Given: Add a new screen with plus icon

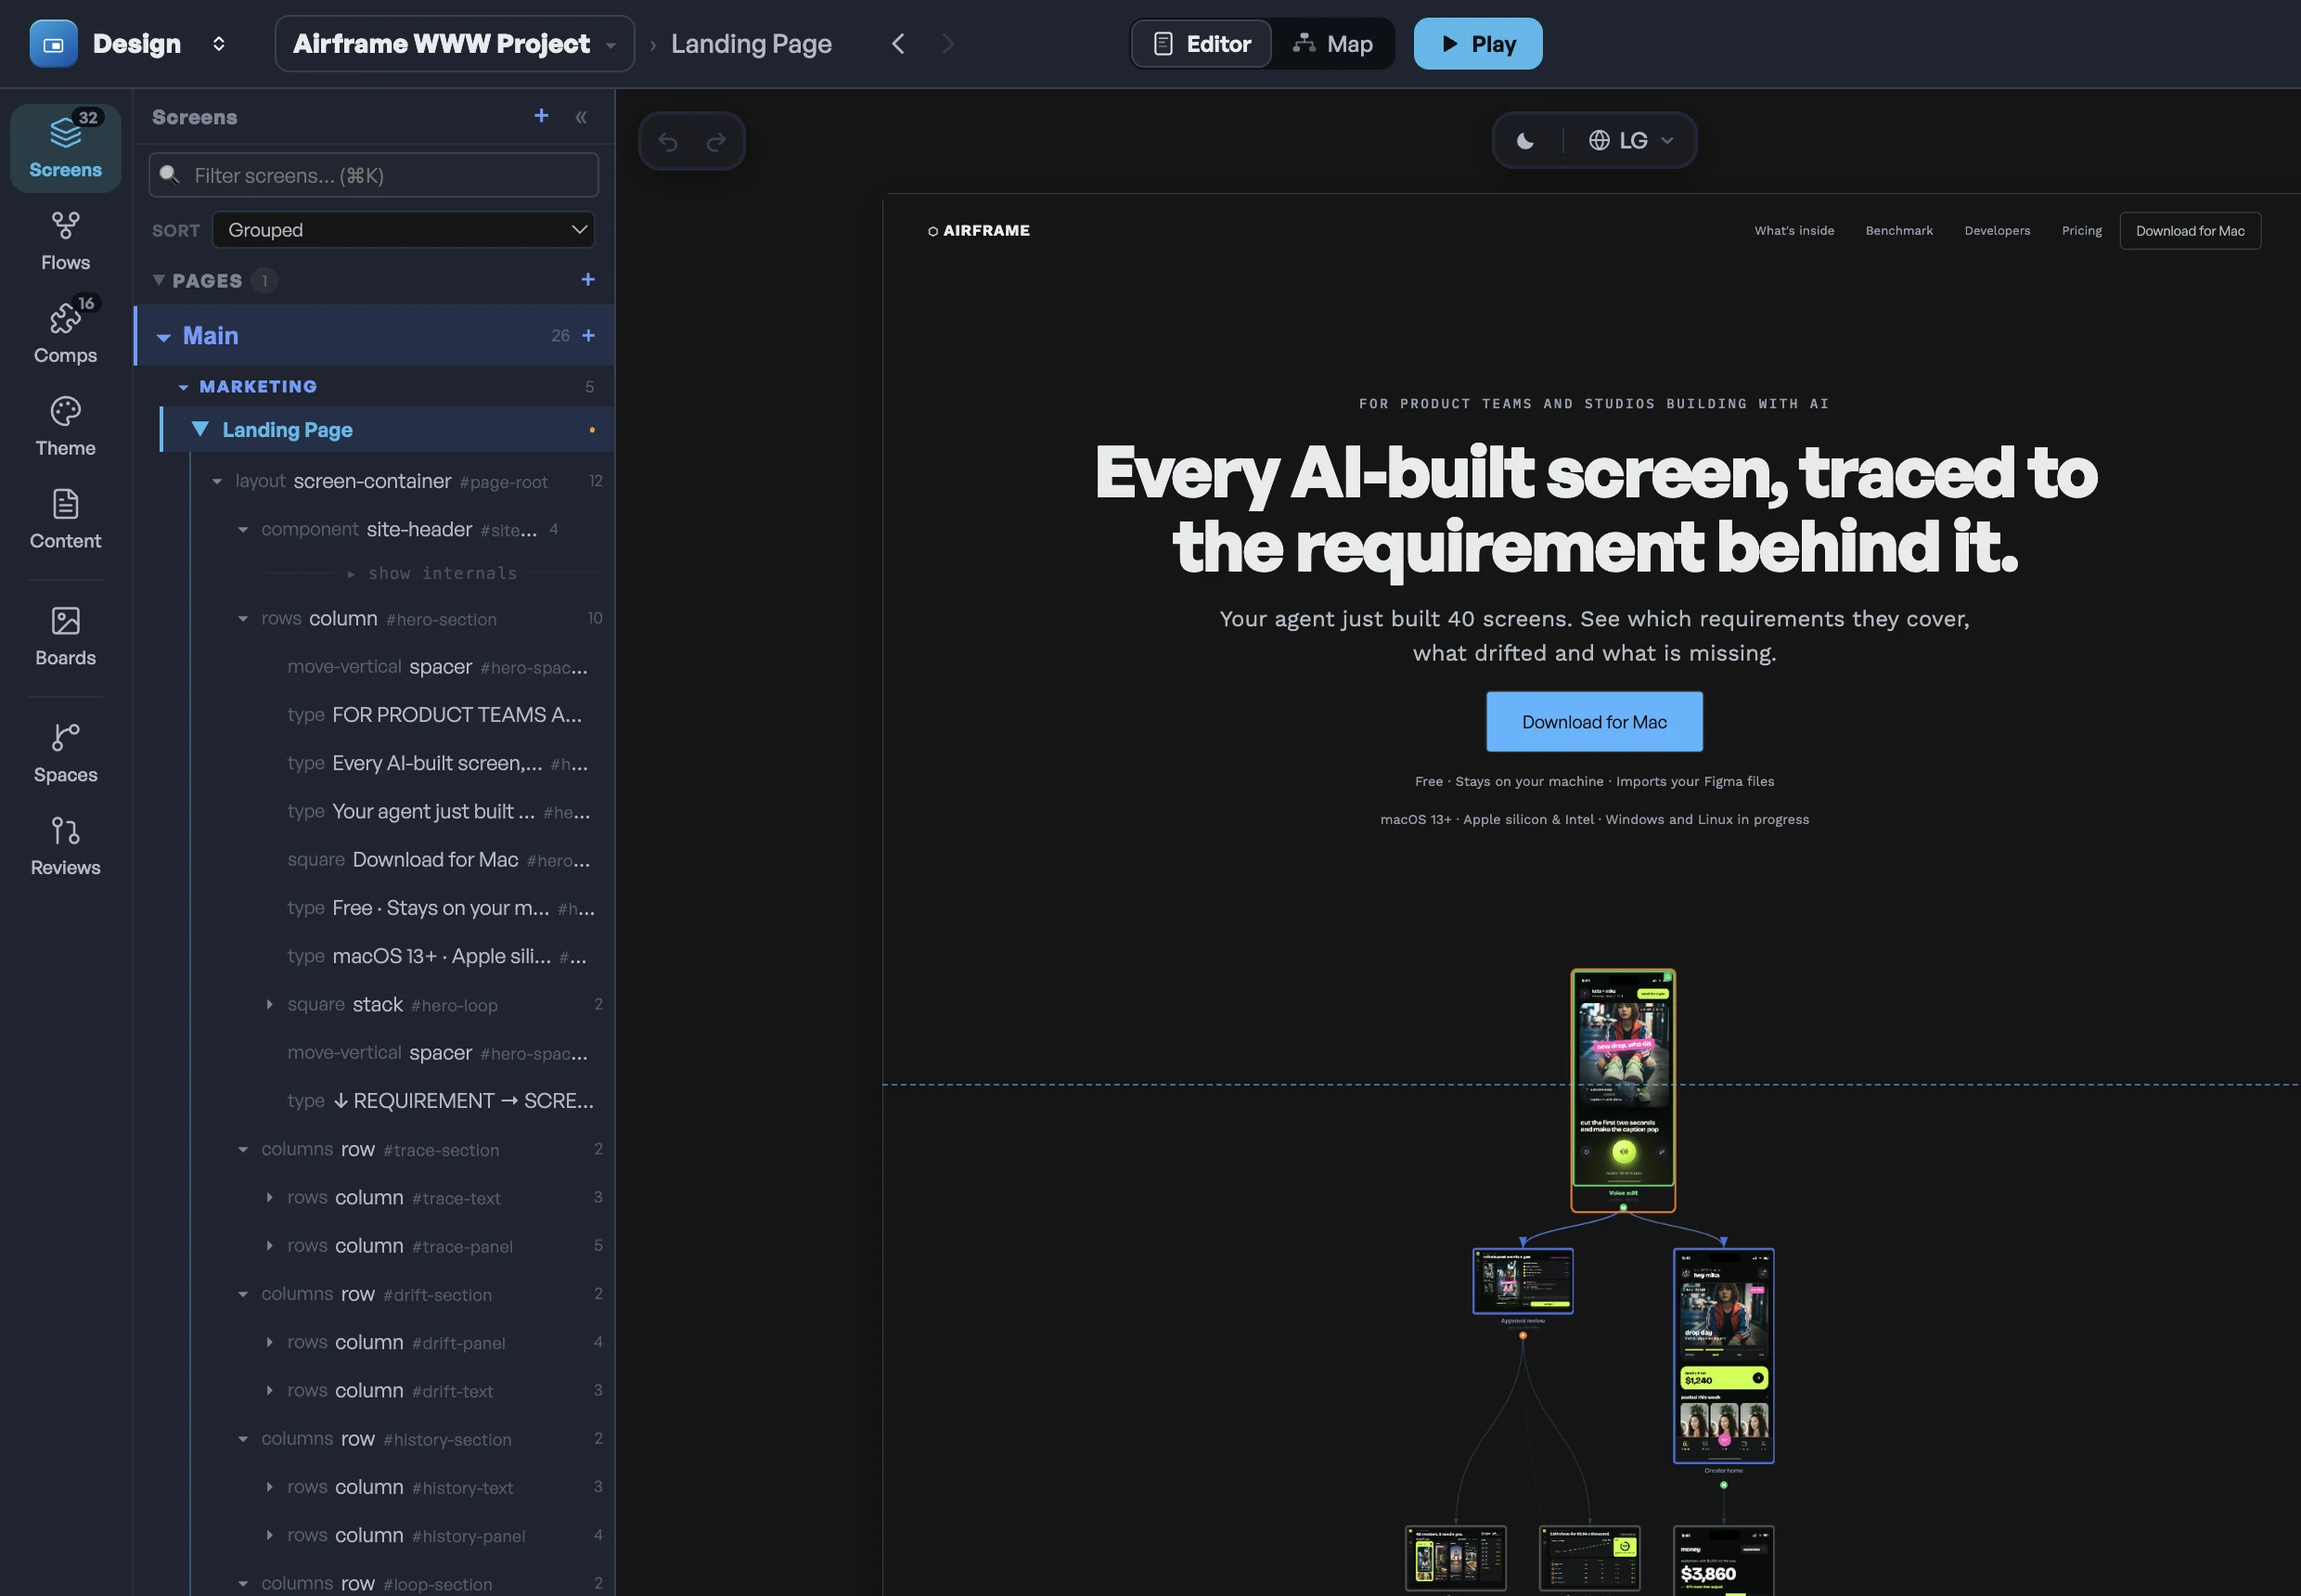Looking at the screenshot, I should click(541, 116).
